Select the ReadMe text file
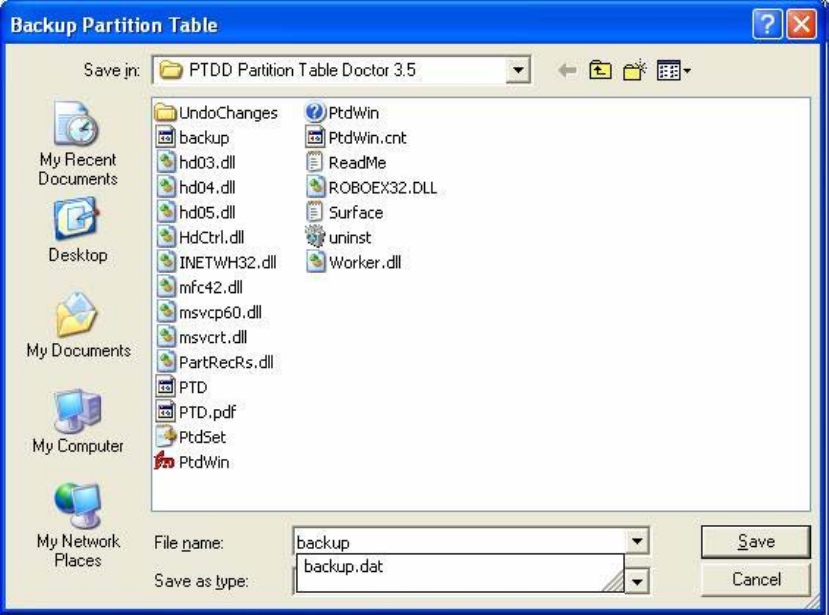This screenshot has height=615, width=829. tap(346, 162)
